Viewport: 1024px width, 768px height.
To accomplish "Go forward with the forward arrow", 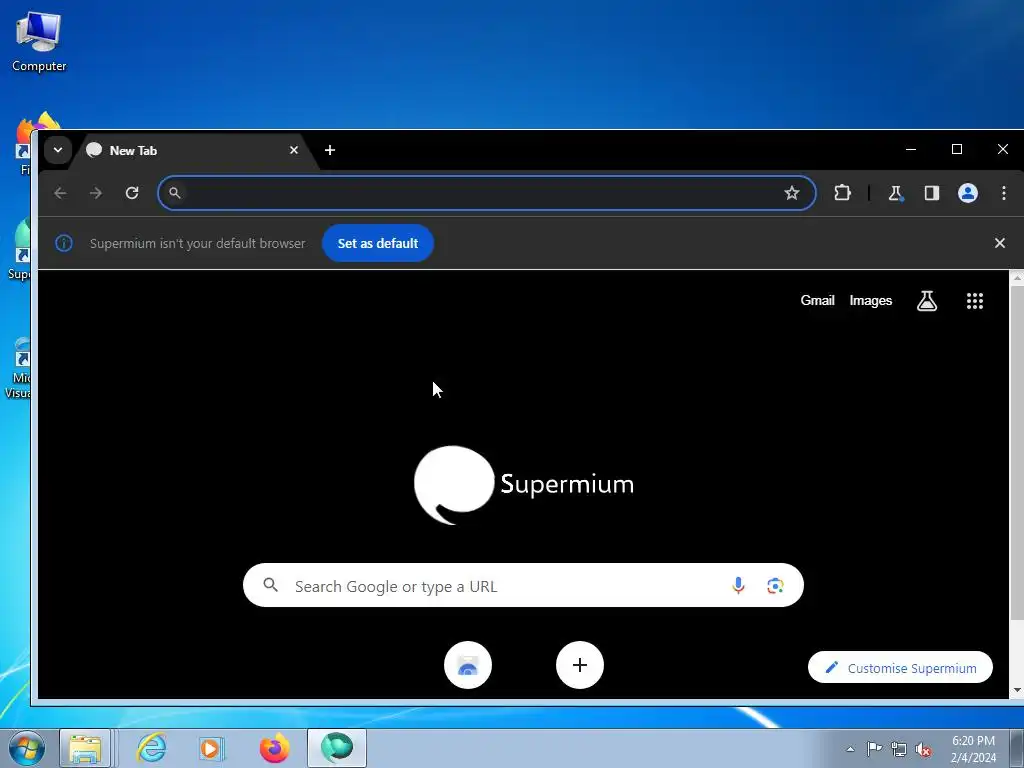I will click(x=96, y=193).
